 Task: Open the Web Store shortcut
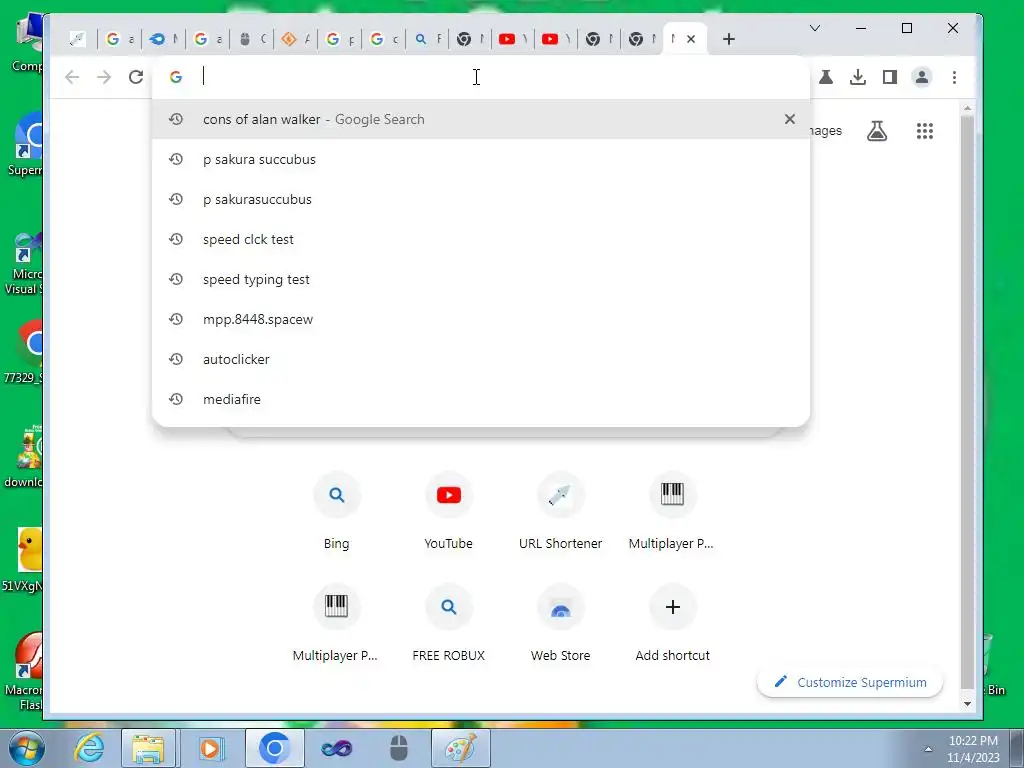(x=560, y=624)
